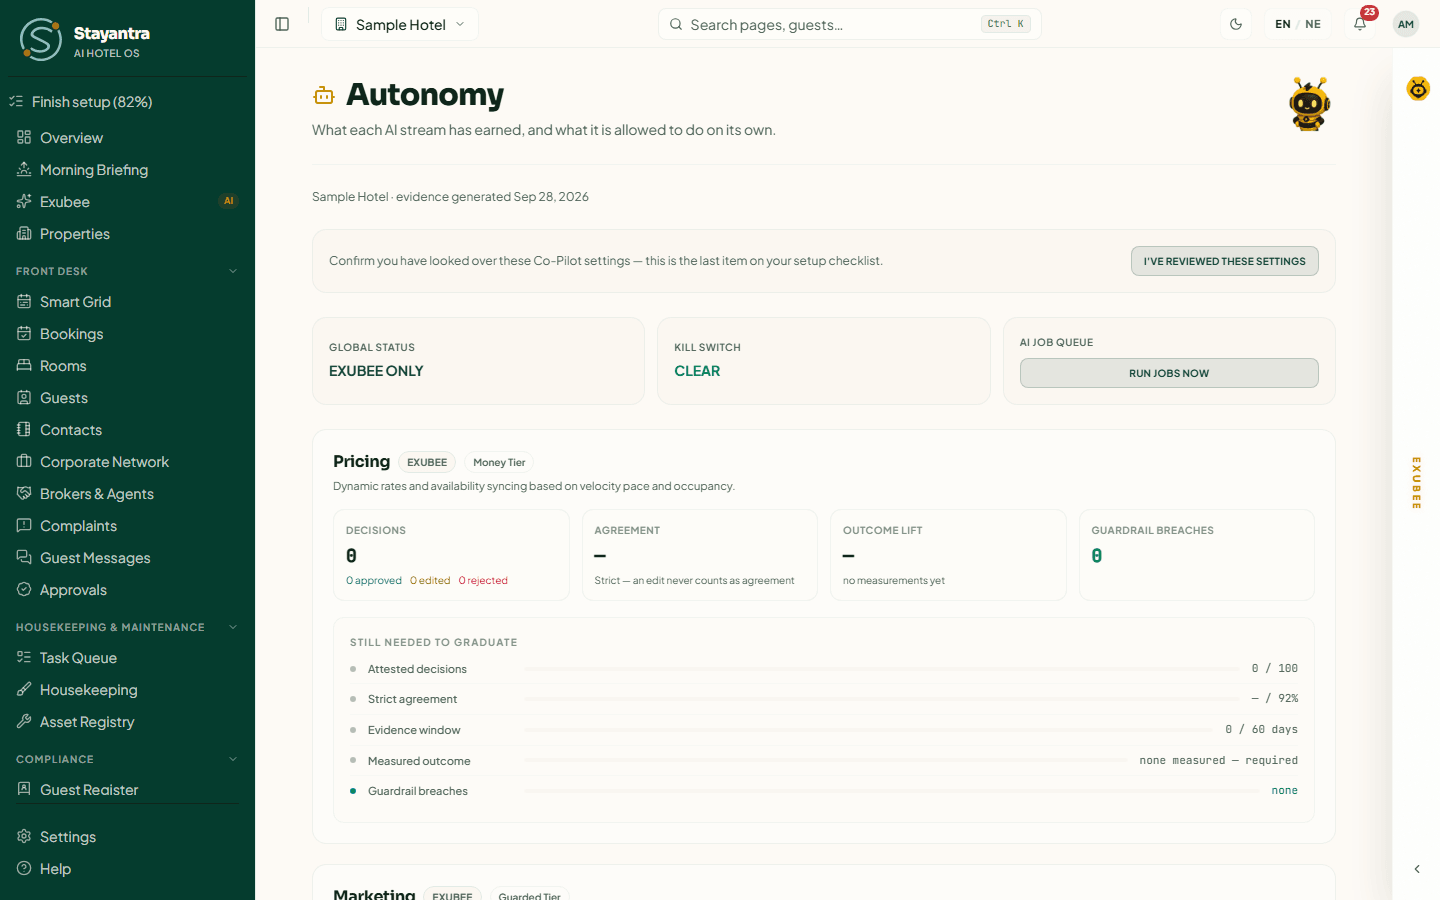Open Bookings calendar icon

click(x=24, y=333)
